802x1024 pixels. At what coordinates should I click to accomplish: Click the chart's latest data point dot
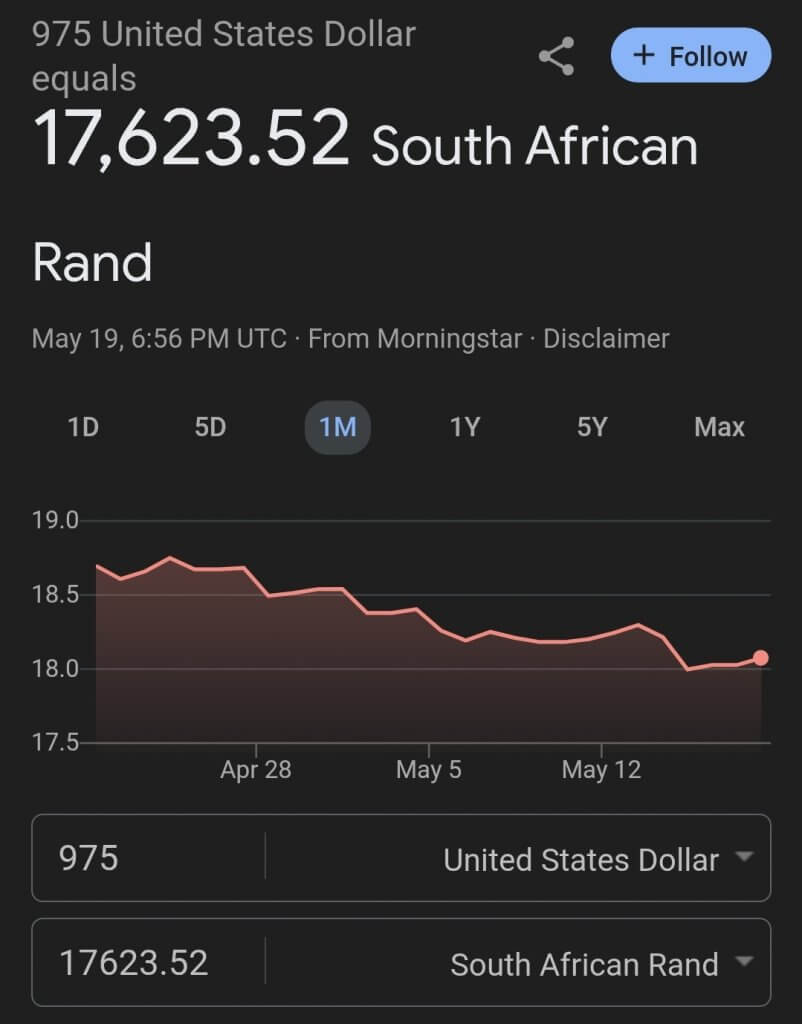pos(761,658)
